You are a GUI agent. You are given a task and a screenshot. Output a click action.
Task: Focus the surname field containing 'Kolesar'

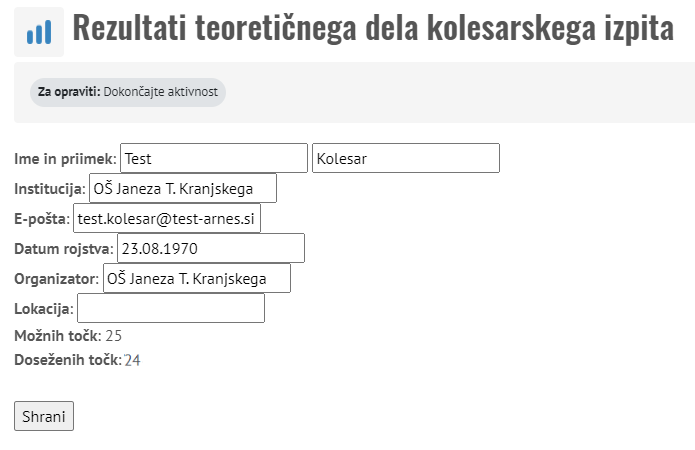(x=405, y=158)
